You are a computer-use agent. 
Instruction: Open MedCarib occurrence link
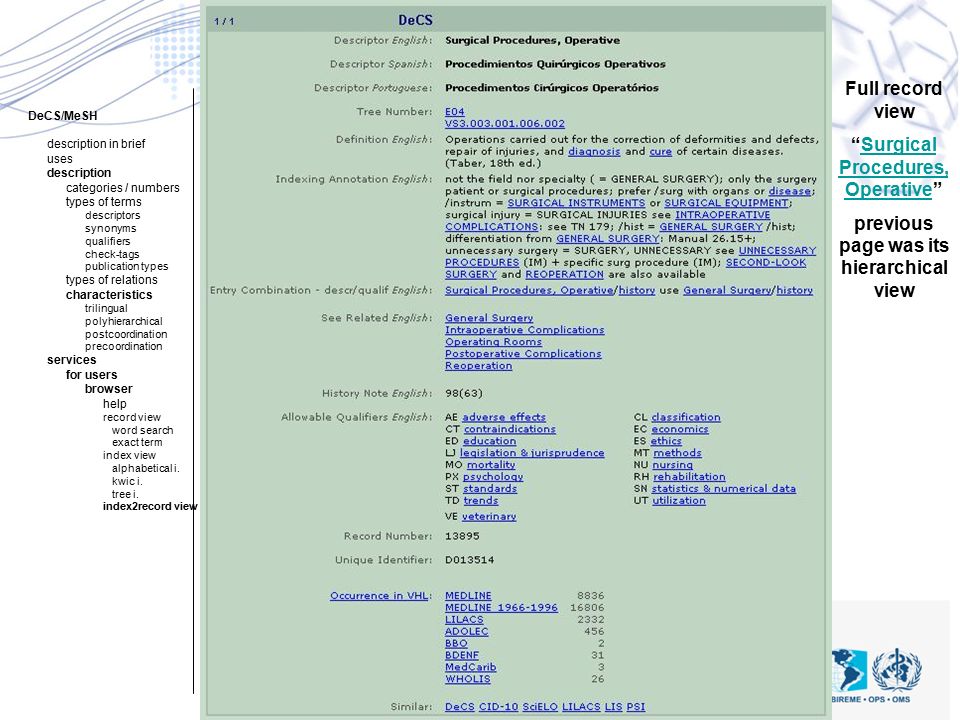click(x=470, y=667)
